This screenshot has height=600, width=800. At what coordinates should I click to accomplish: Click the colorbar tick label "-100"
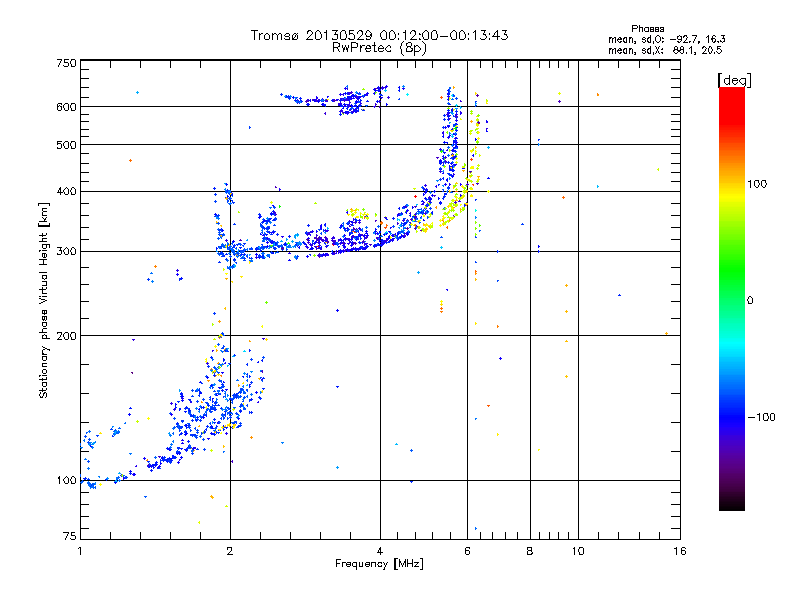tap(762, 417)
